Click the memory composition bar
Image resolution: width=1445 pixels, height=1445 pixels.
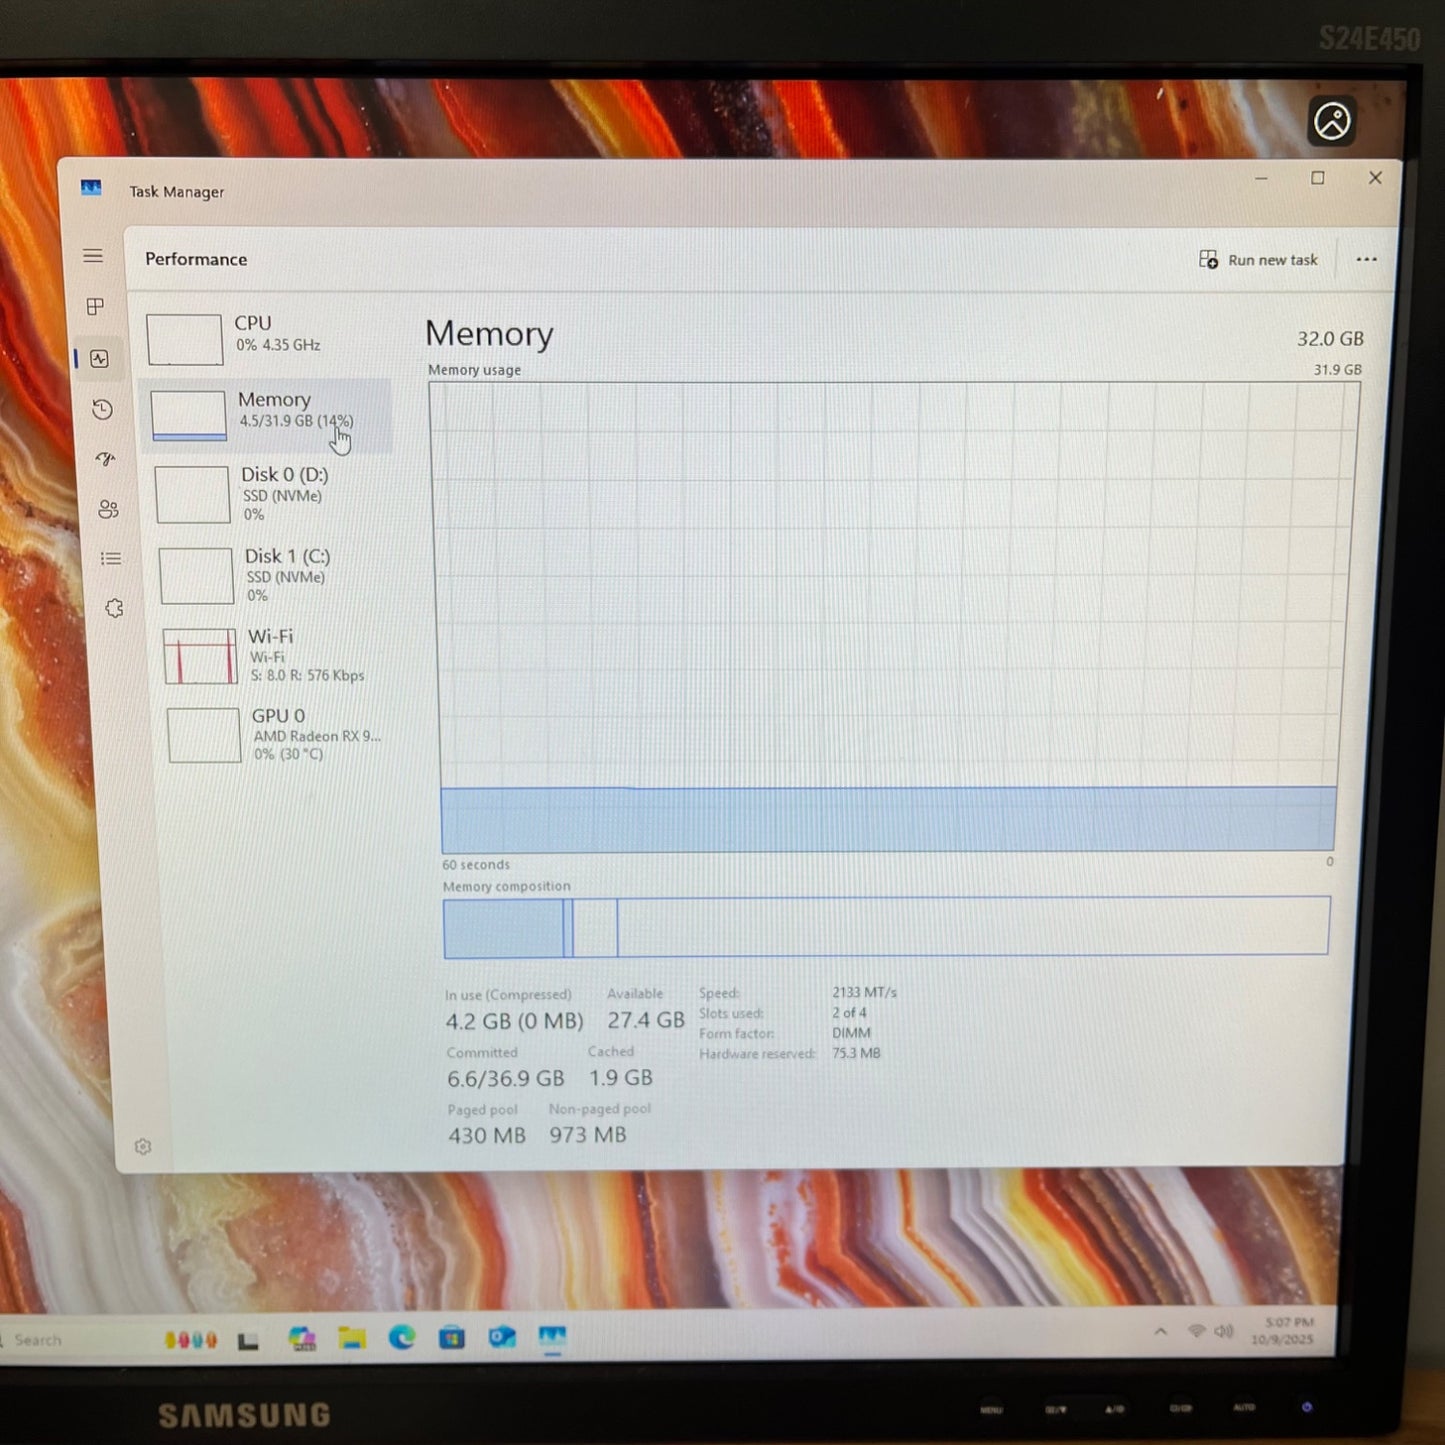pos(886,927)
